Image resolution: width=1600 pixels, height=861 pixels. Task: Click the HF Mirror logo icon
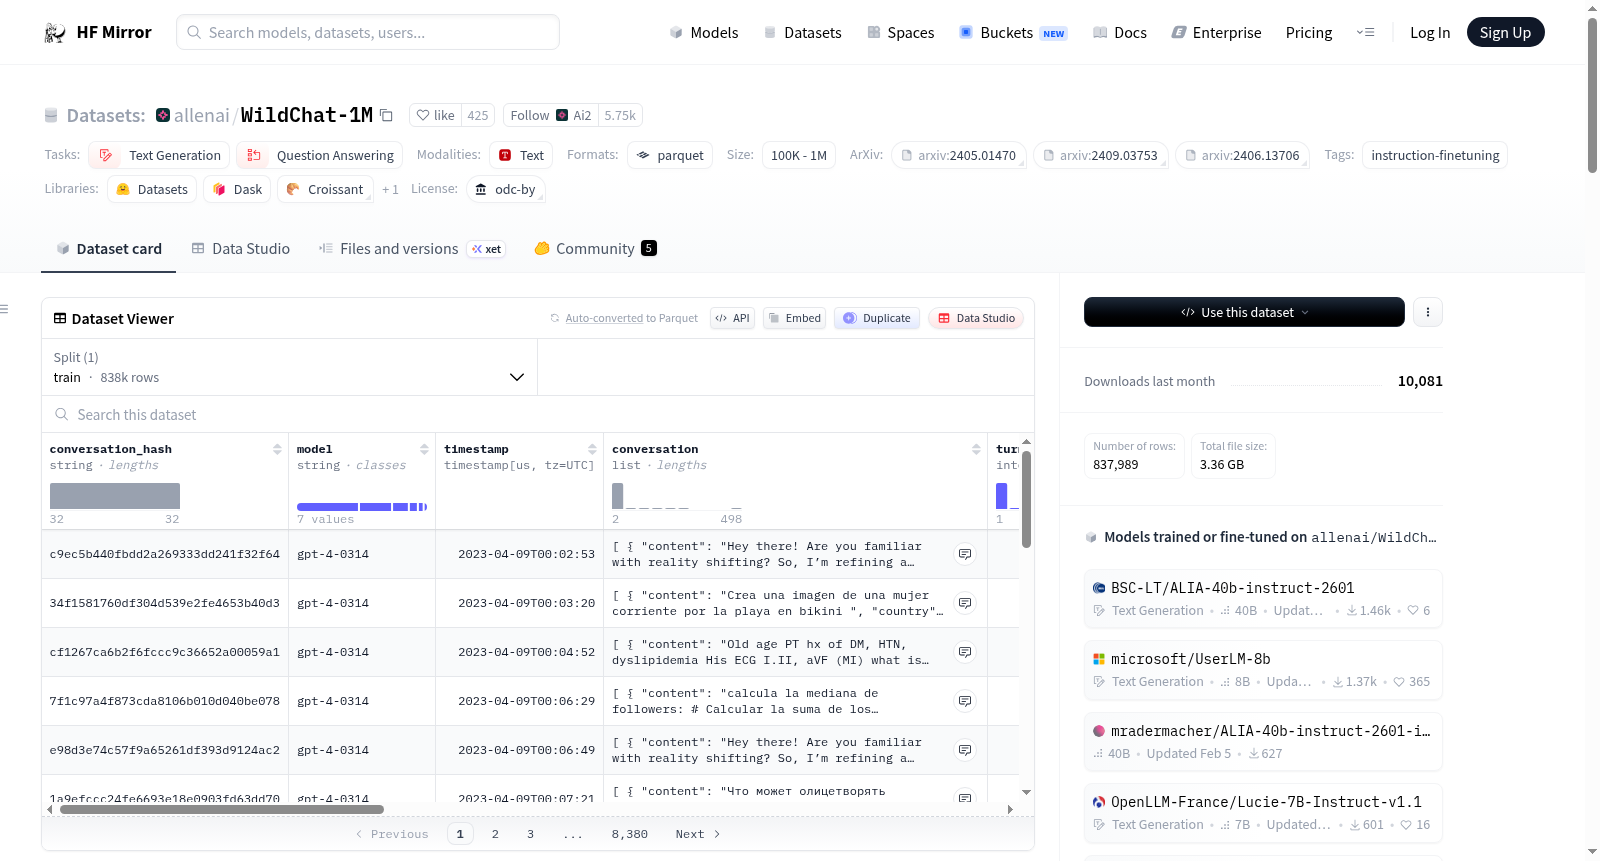coord(55,33)
